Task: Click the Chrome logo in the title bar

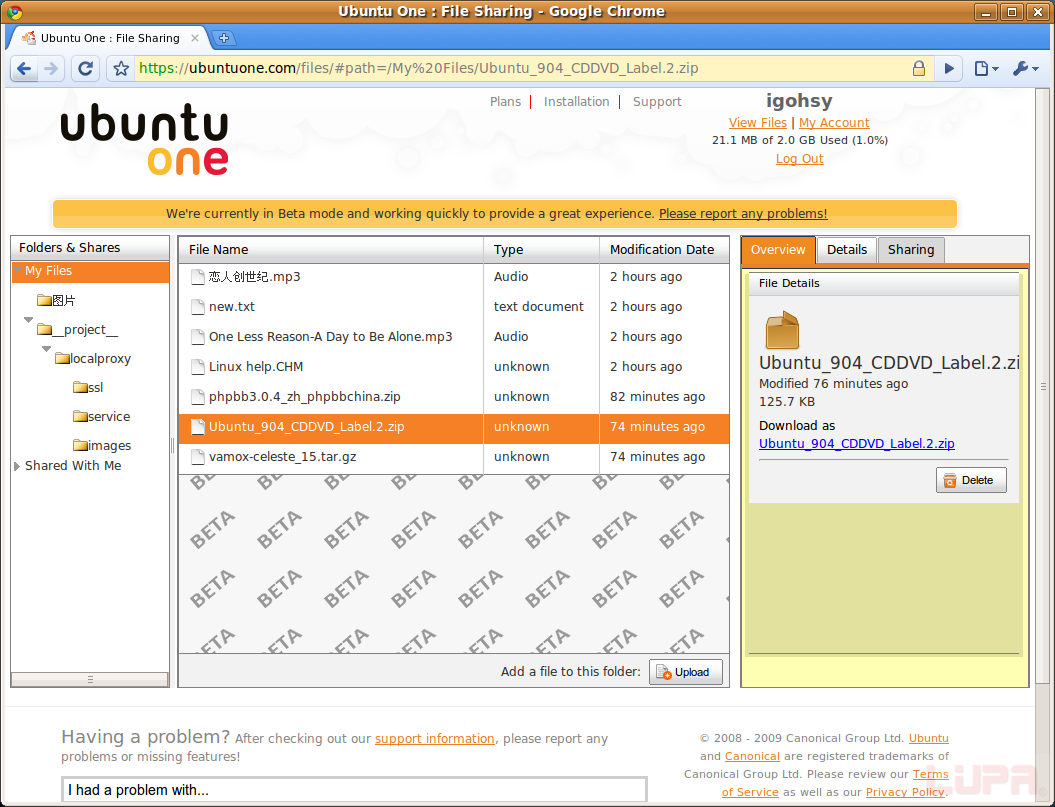Action: 14,11
